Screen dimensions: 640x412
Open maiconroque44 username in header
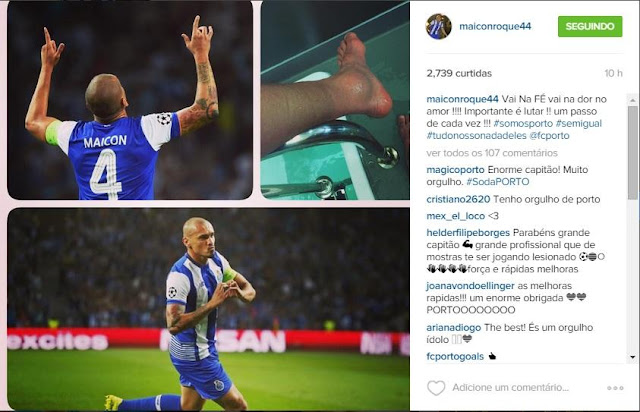(495, 27)
